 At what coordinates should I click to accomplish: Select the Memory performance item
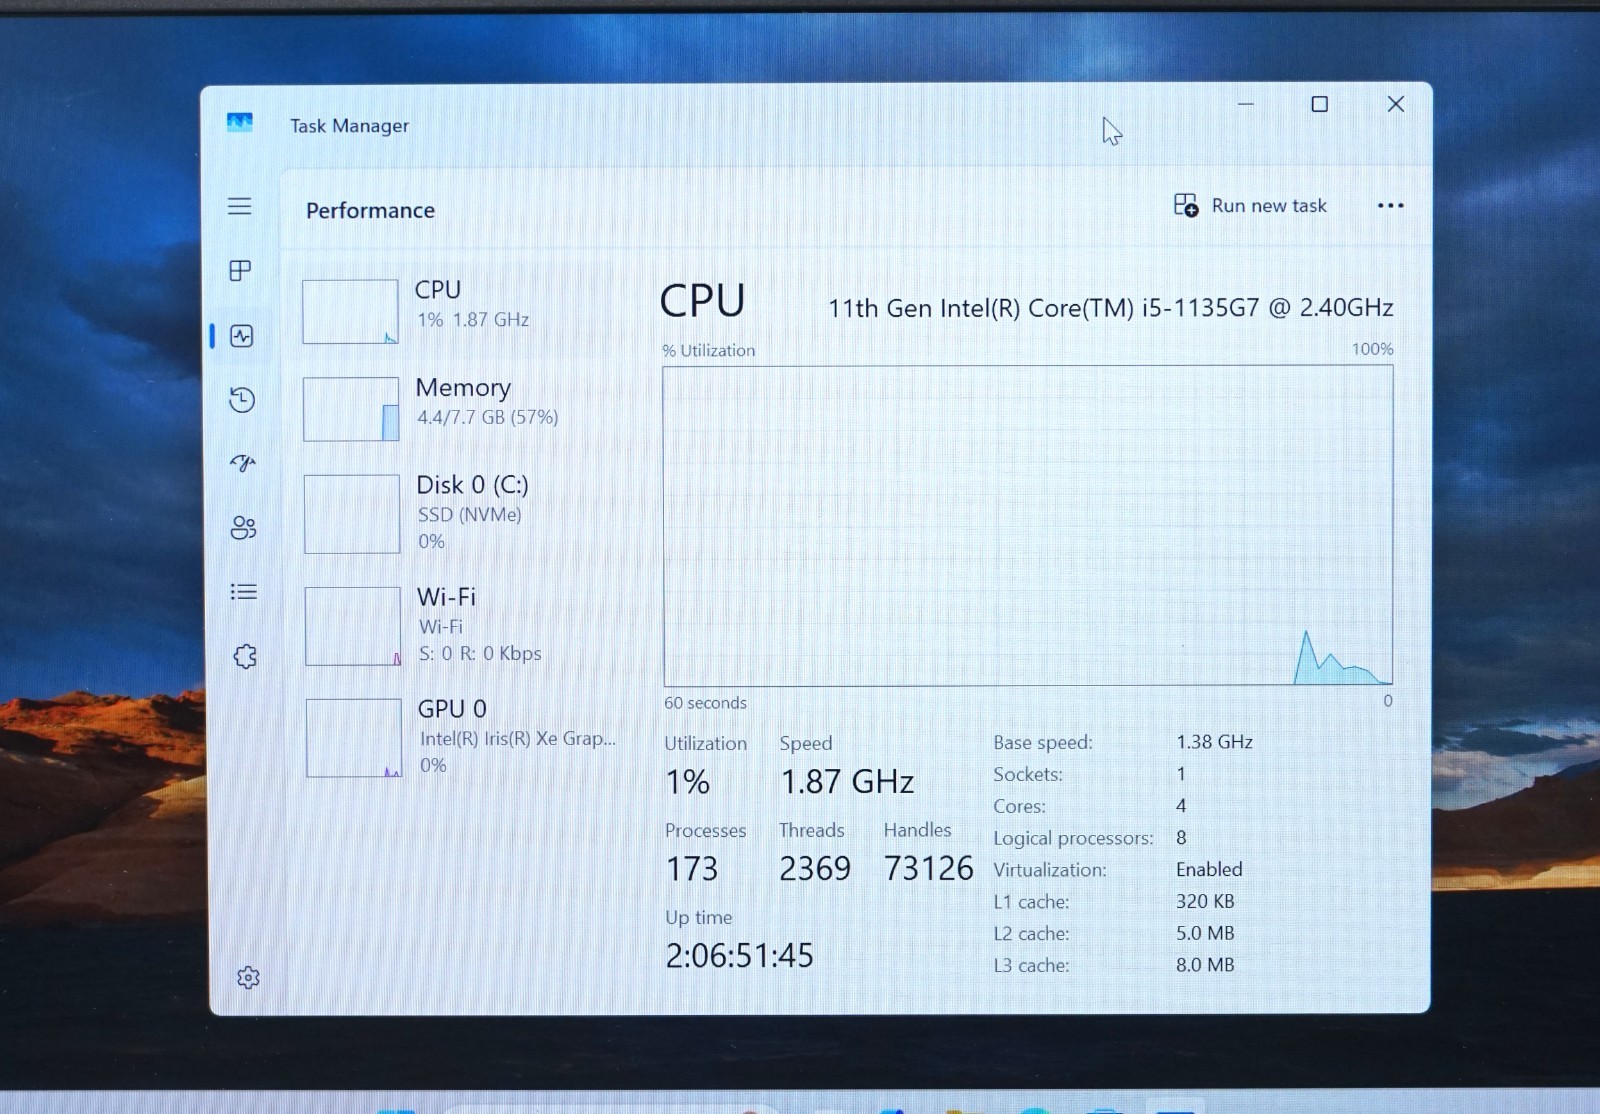pos(458,408)
